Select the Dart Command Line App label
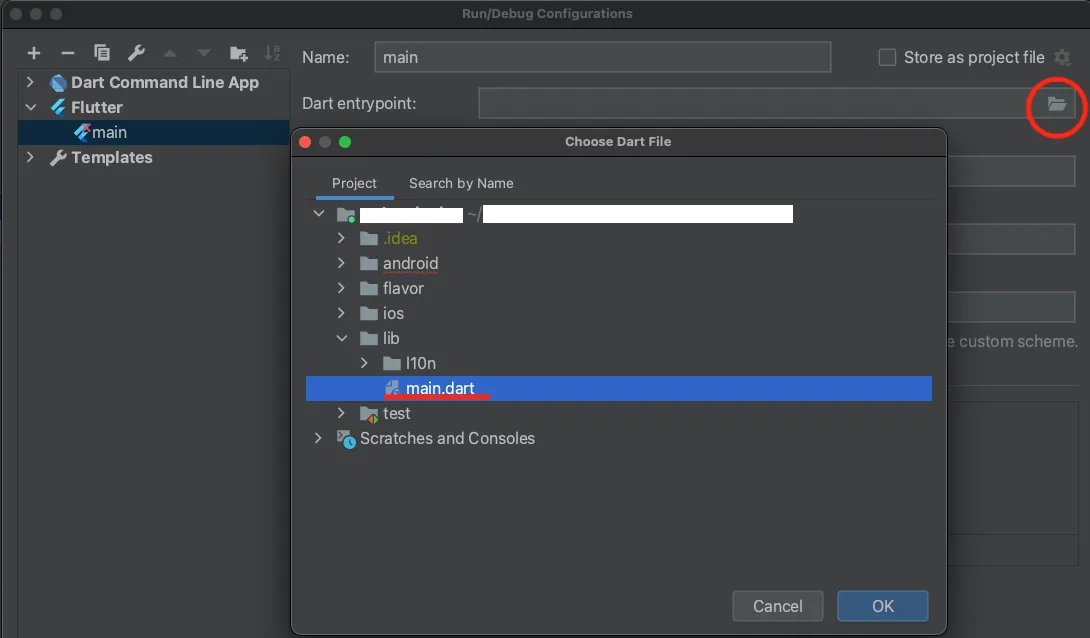1090x638 pixels. [x=165, y=83]
